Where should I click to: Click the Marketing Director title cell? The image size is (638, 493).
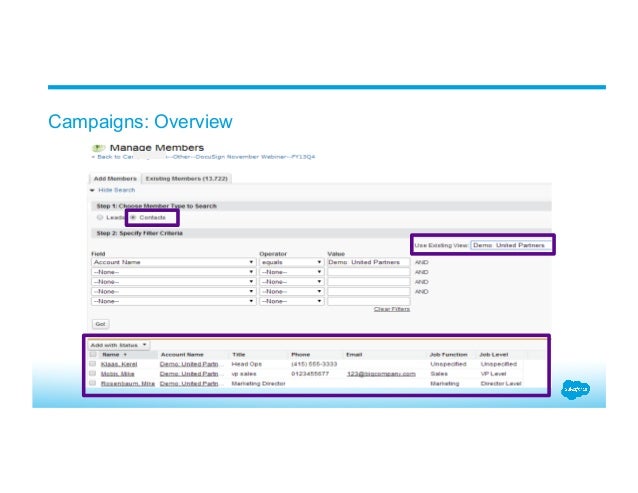click(258, 383)
